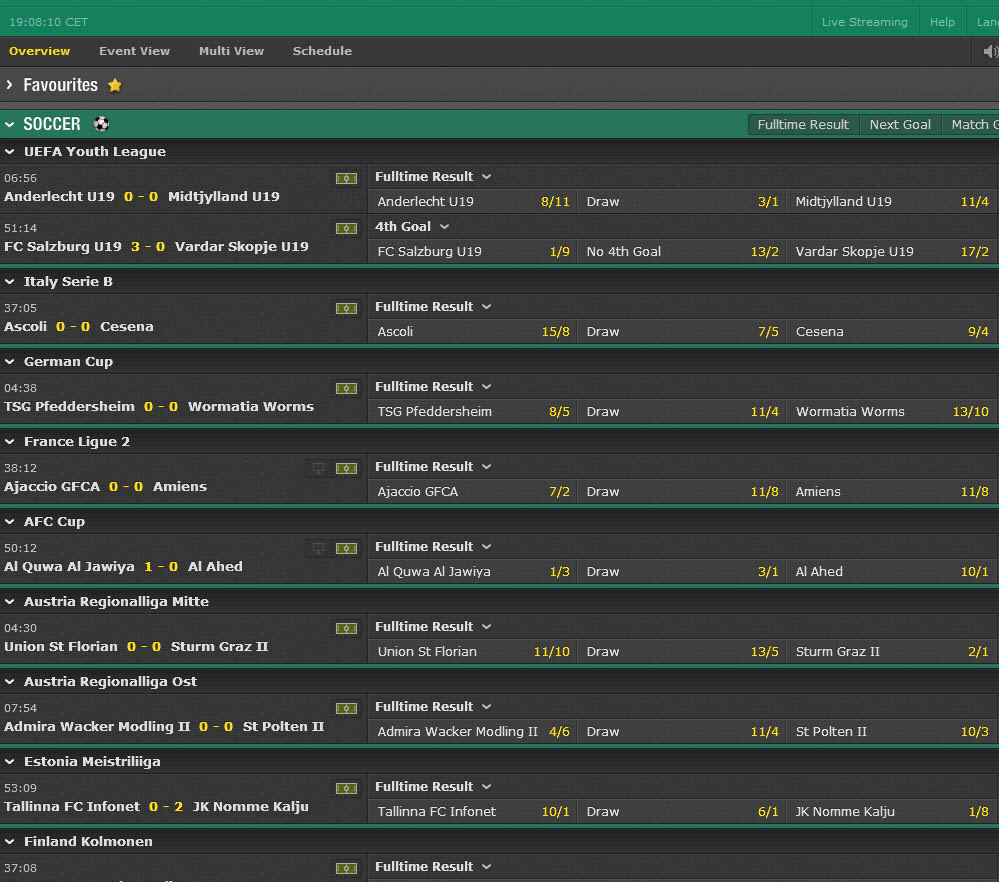Viewport: 999px width, 882px height.
Task: Open FC Salzburg U19 vs Vardar Skopje match
Action: (x=156, y=247)
